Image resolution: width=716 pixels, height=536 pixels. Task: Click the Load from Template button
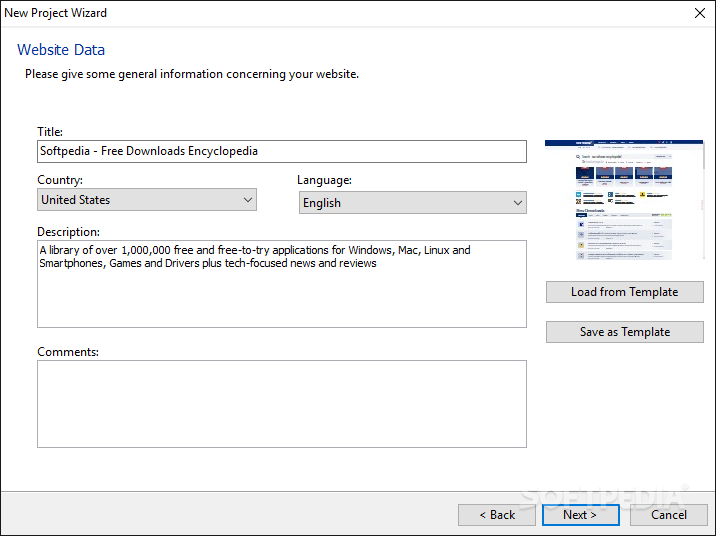click(625, 292)
